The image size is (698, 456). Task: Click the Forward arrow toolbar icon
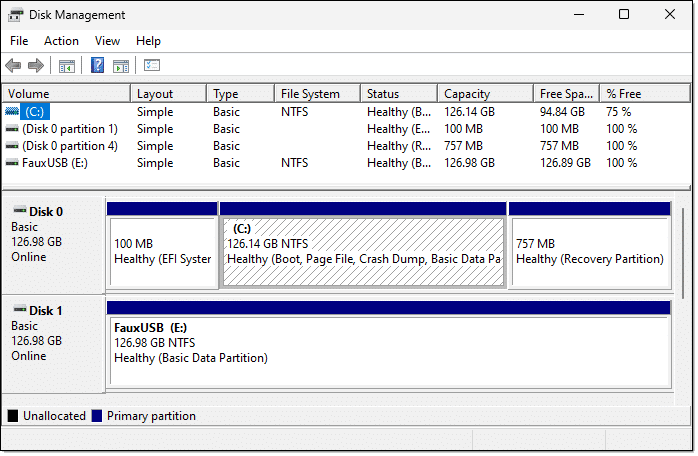(36, 65)
